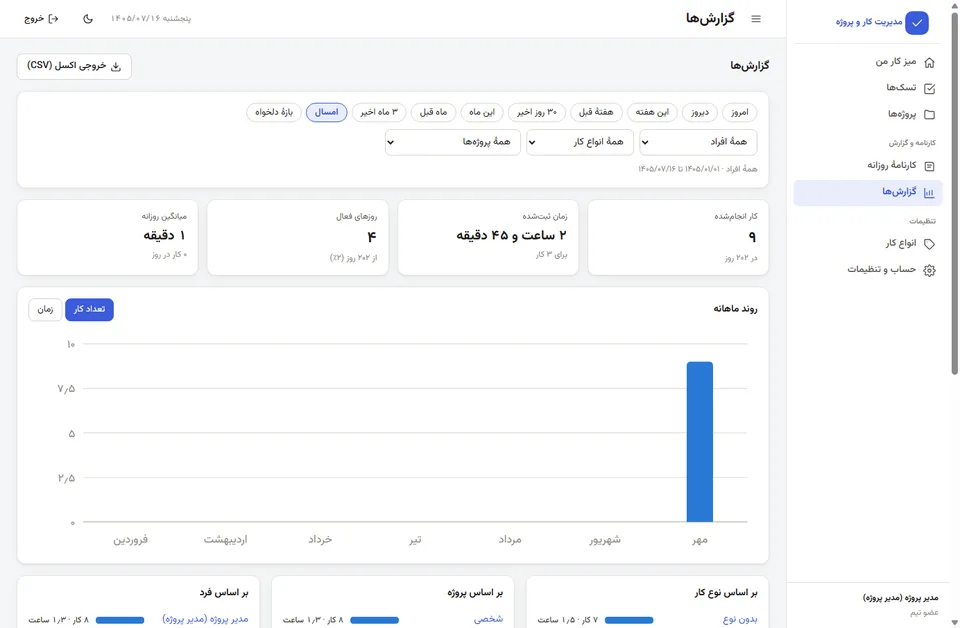Open the همهٔ پروژه‌ها dropdown
The width and height of the screenshot is (960, 628).
[452, 142]
